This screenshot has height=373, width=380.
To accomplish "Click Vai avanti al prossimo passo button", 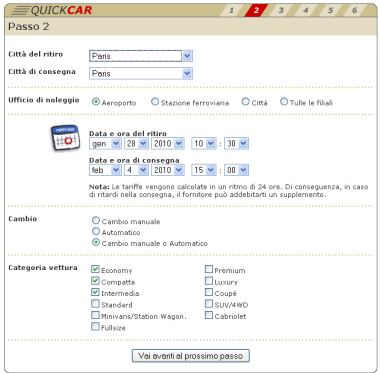I will click(191, 356).
